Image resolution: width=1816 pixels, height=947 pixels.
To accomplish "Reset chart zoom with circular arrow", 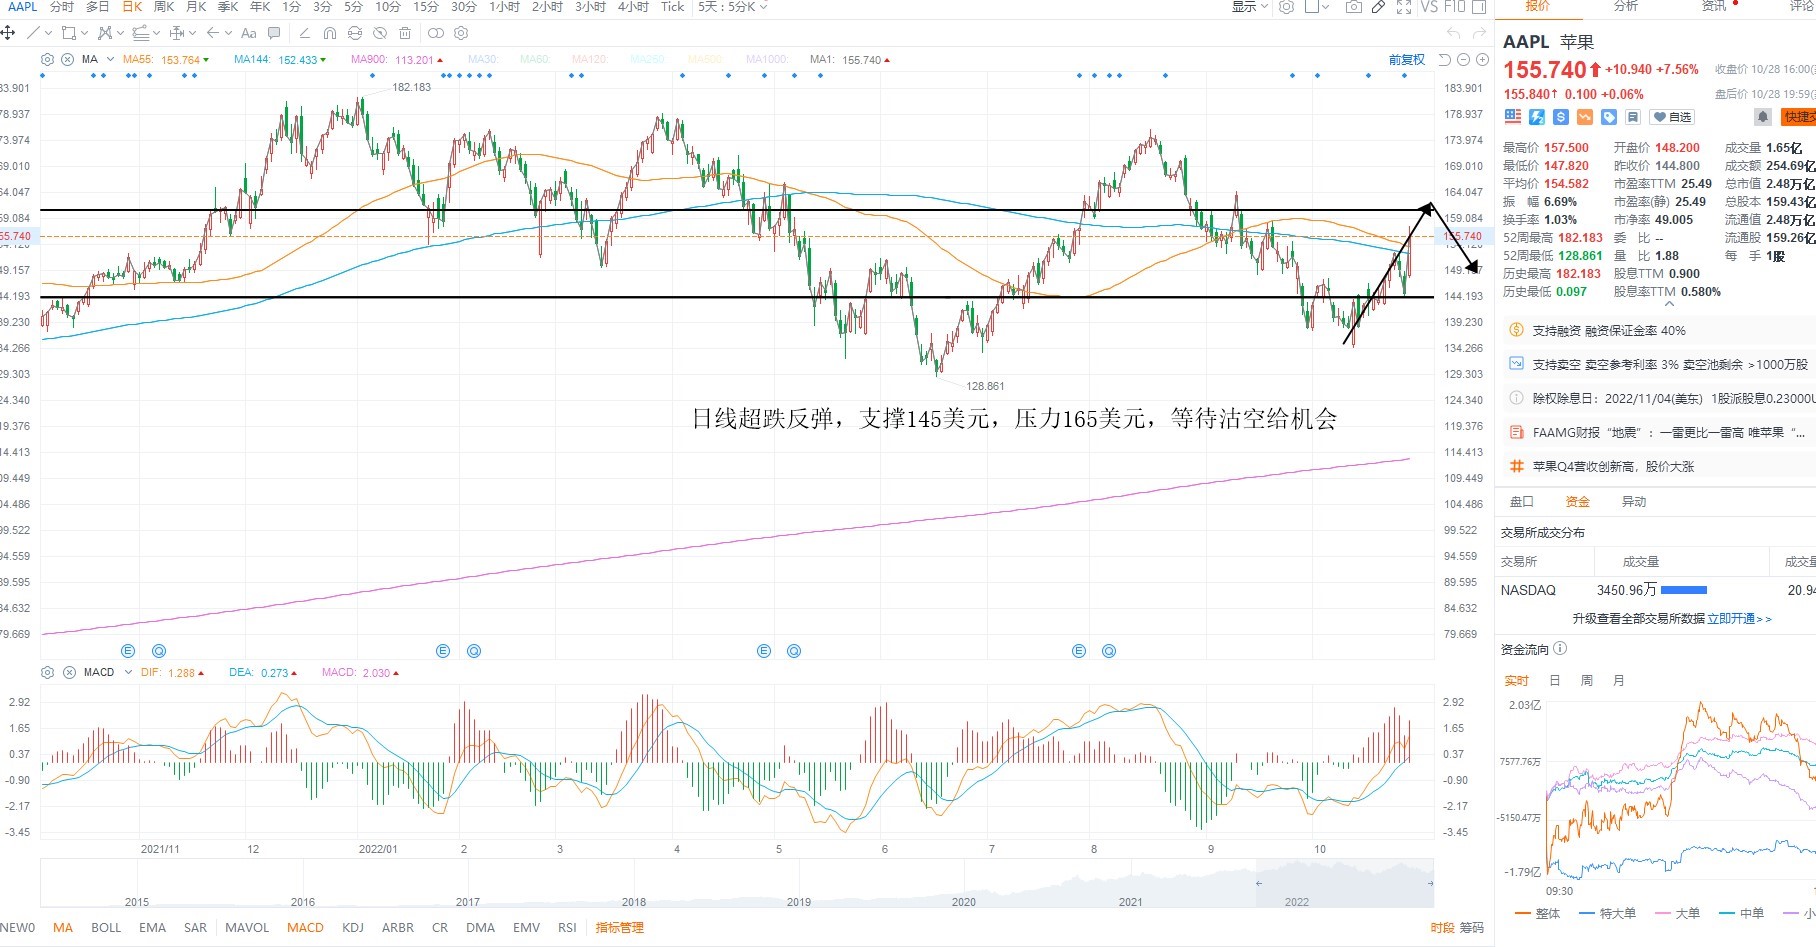I will click(1444, 60).
